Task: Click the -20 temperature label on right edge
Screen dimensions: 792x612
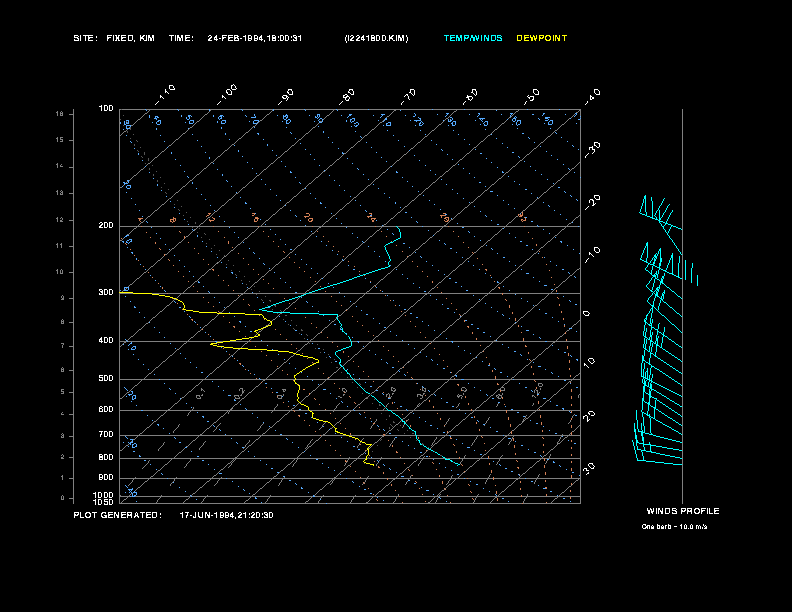Action: click(x=593, y=202)
